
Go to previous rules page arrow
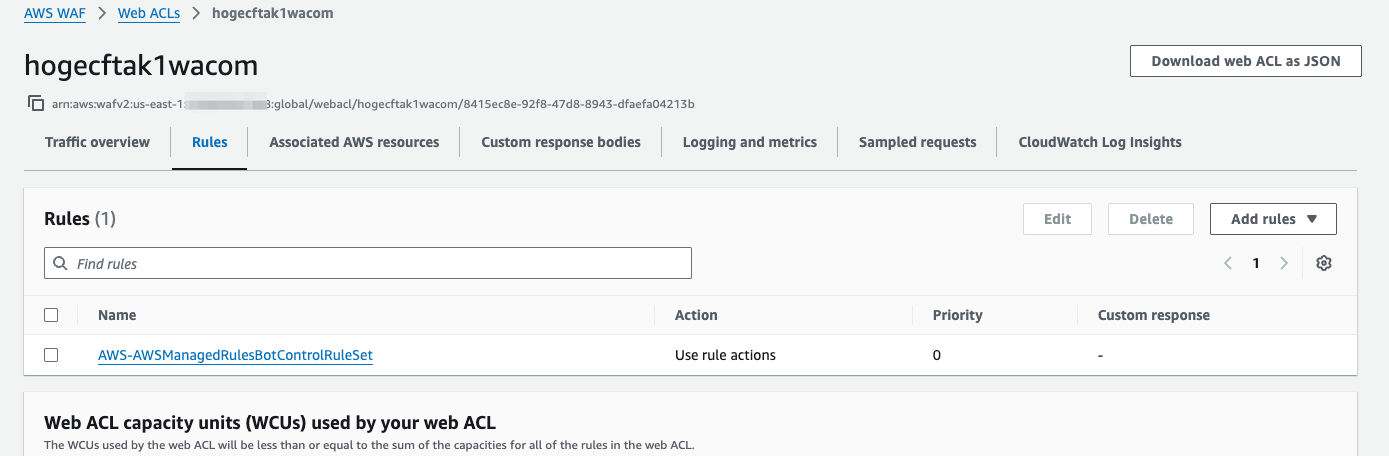point(1228,263)
